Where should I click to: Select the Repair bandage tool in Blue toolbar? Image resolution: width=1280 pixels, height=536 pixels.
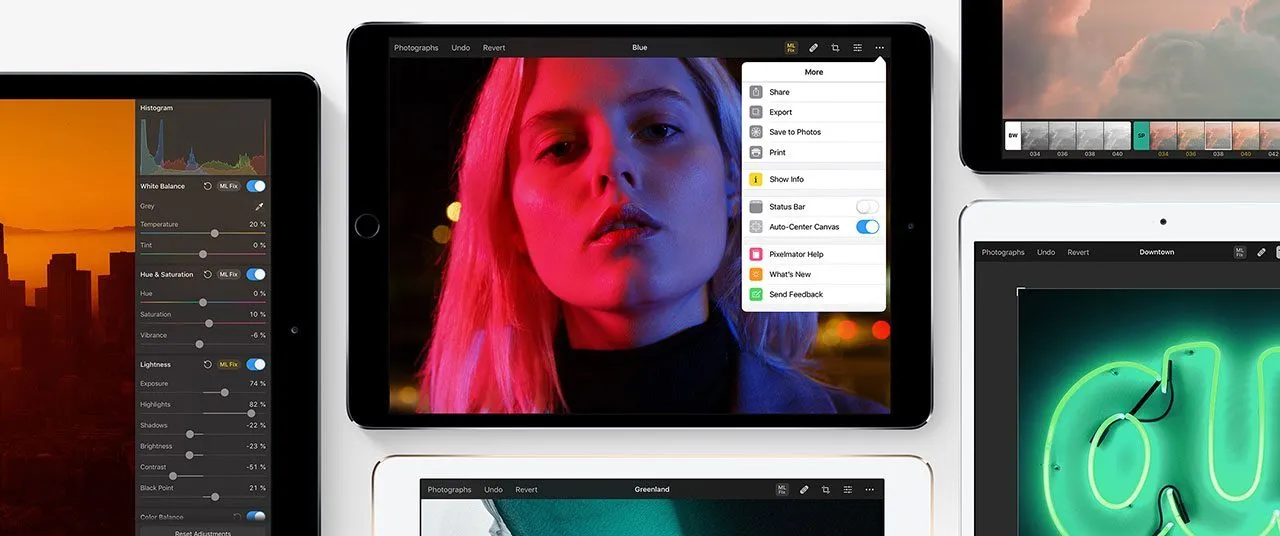814,47
